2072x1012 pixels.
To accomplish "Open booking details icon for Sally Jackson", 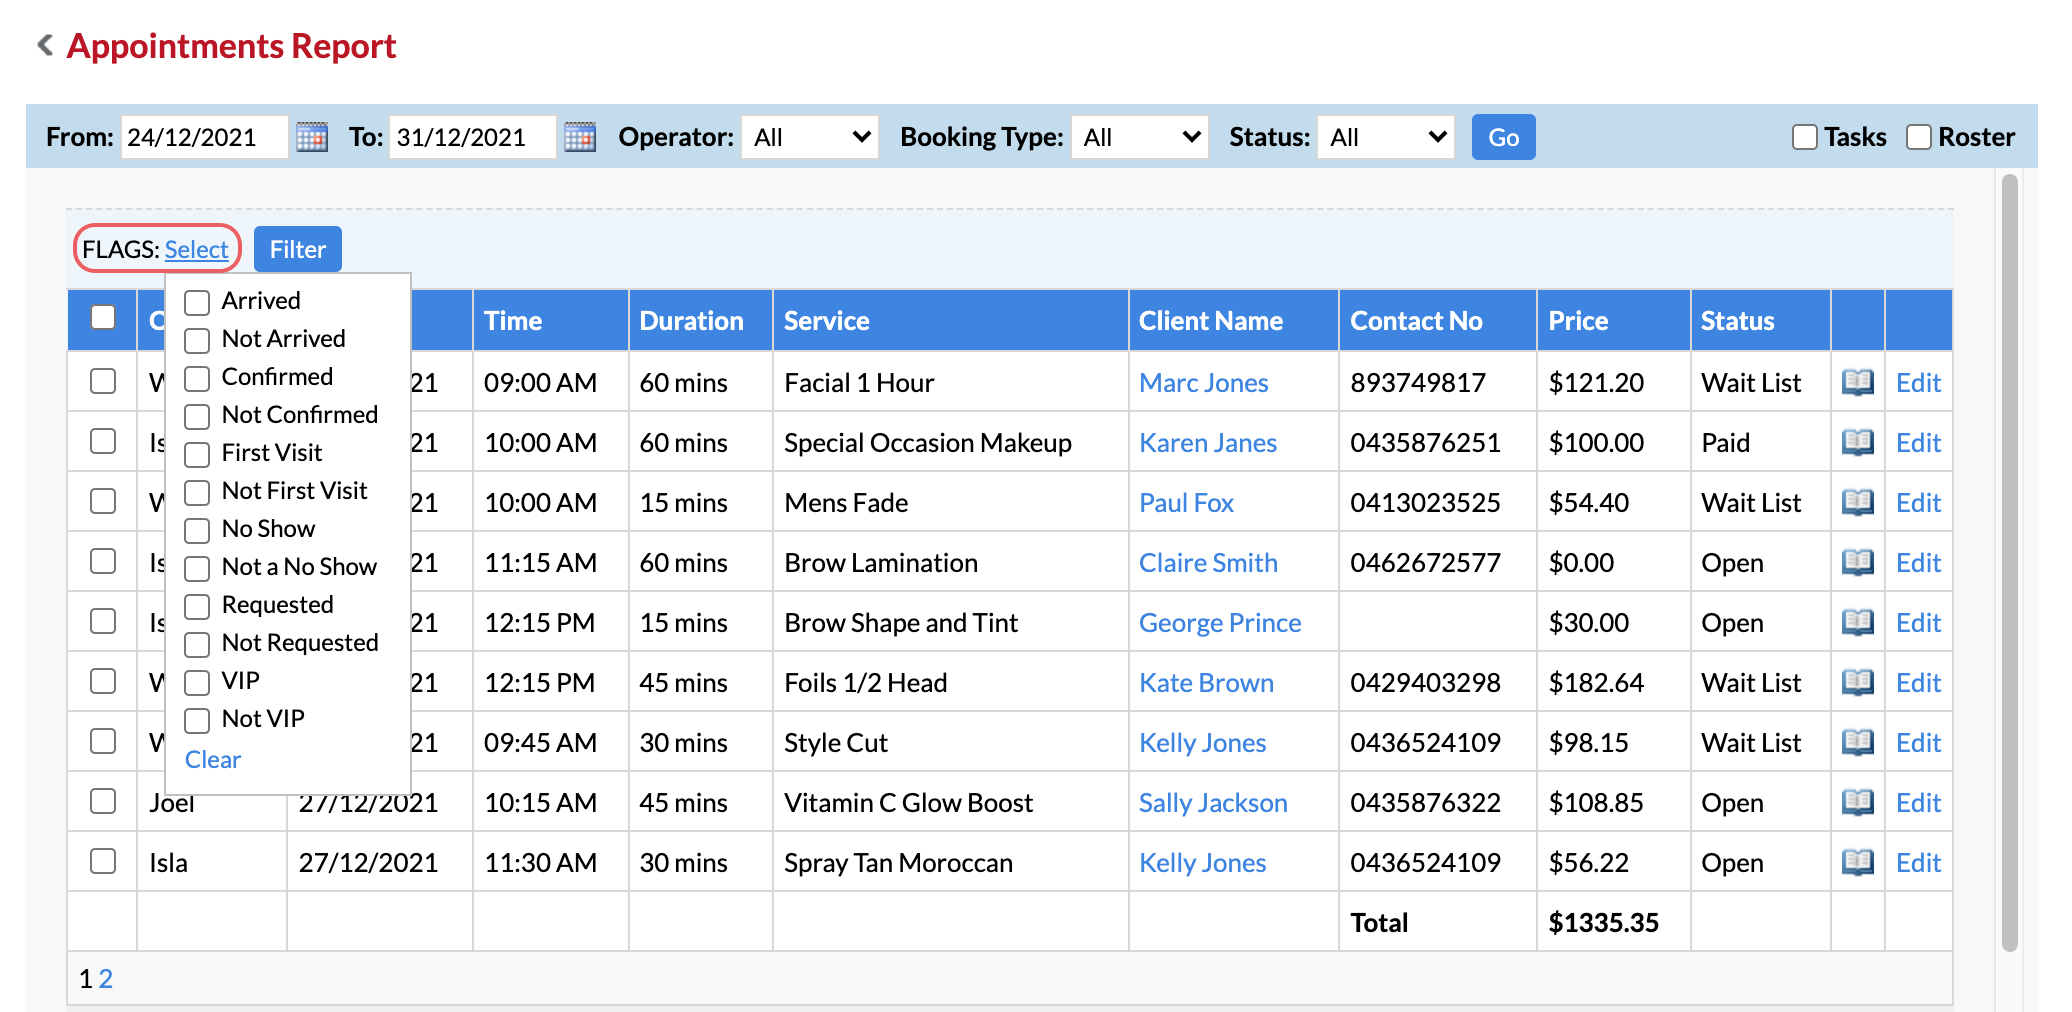I will [1858, 802].
